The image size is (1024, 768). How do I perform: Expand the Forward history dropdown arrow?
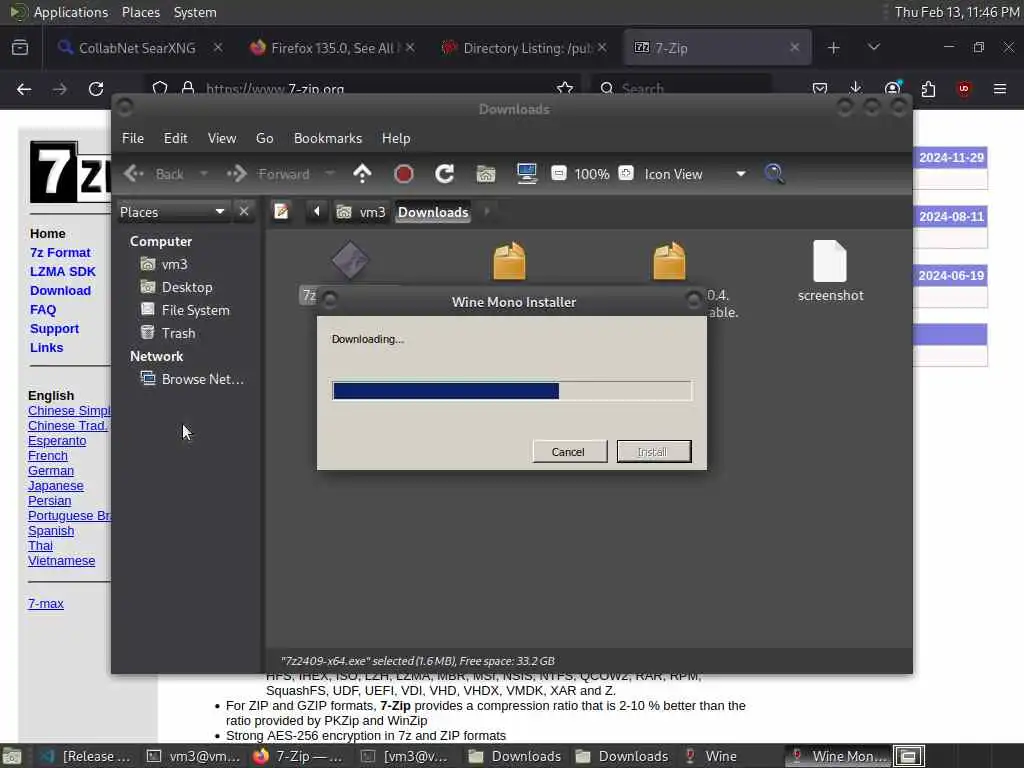click(330, 174)
